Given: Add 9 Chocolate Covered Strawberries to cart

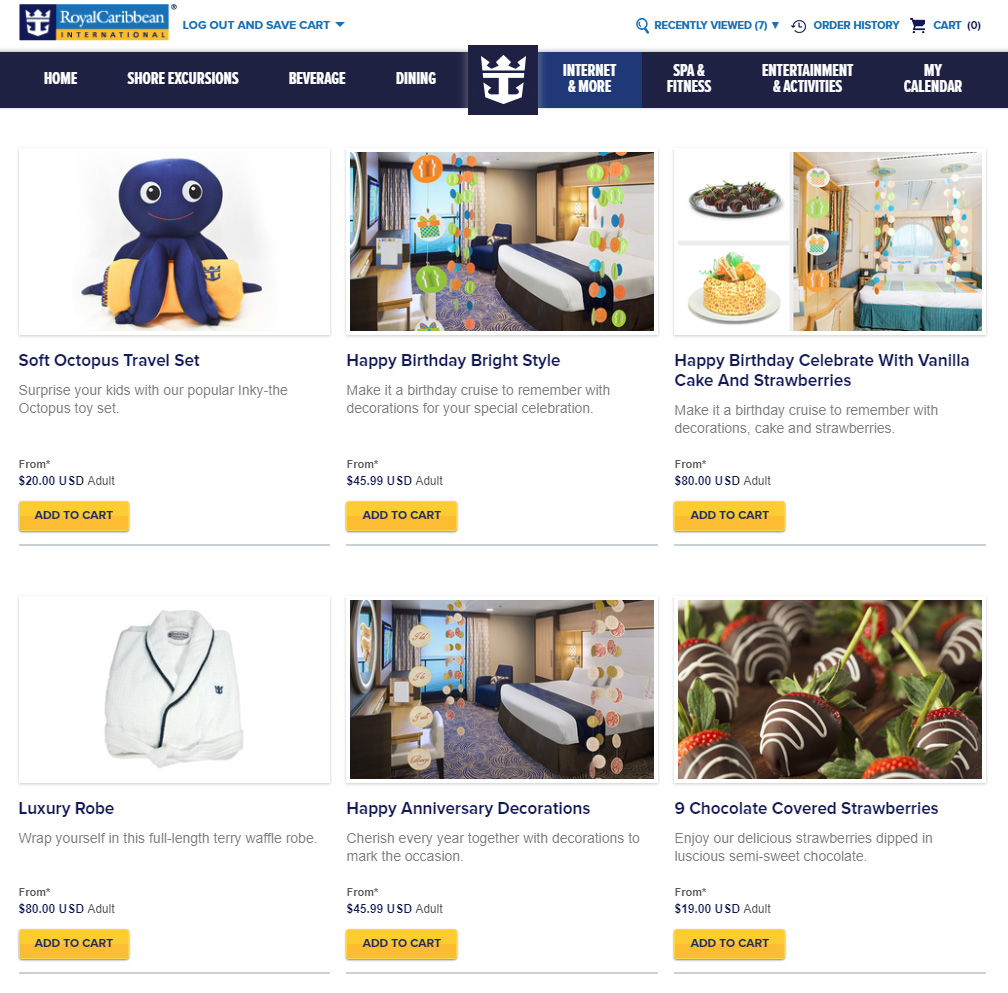Looking at the screenshot, I should (730, 944).
